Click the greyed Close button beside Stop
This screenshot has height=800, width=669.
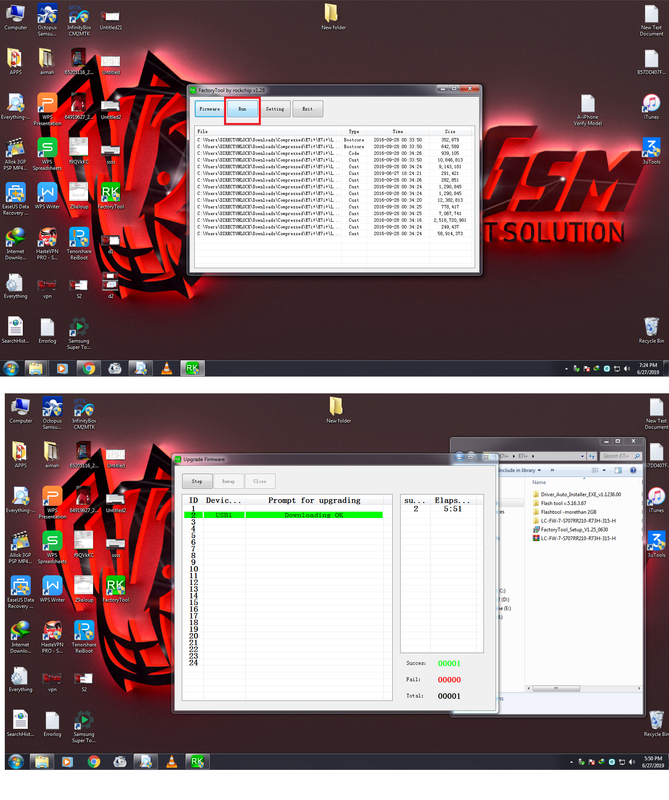coord(260,481)
